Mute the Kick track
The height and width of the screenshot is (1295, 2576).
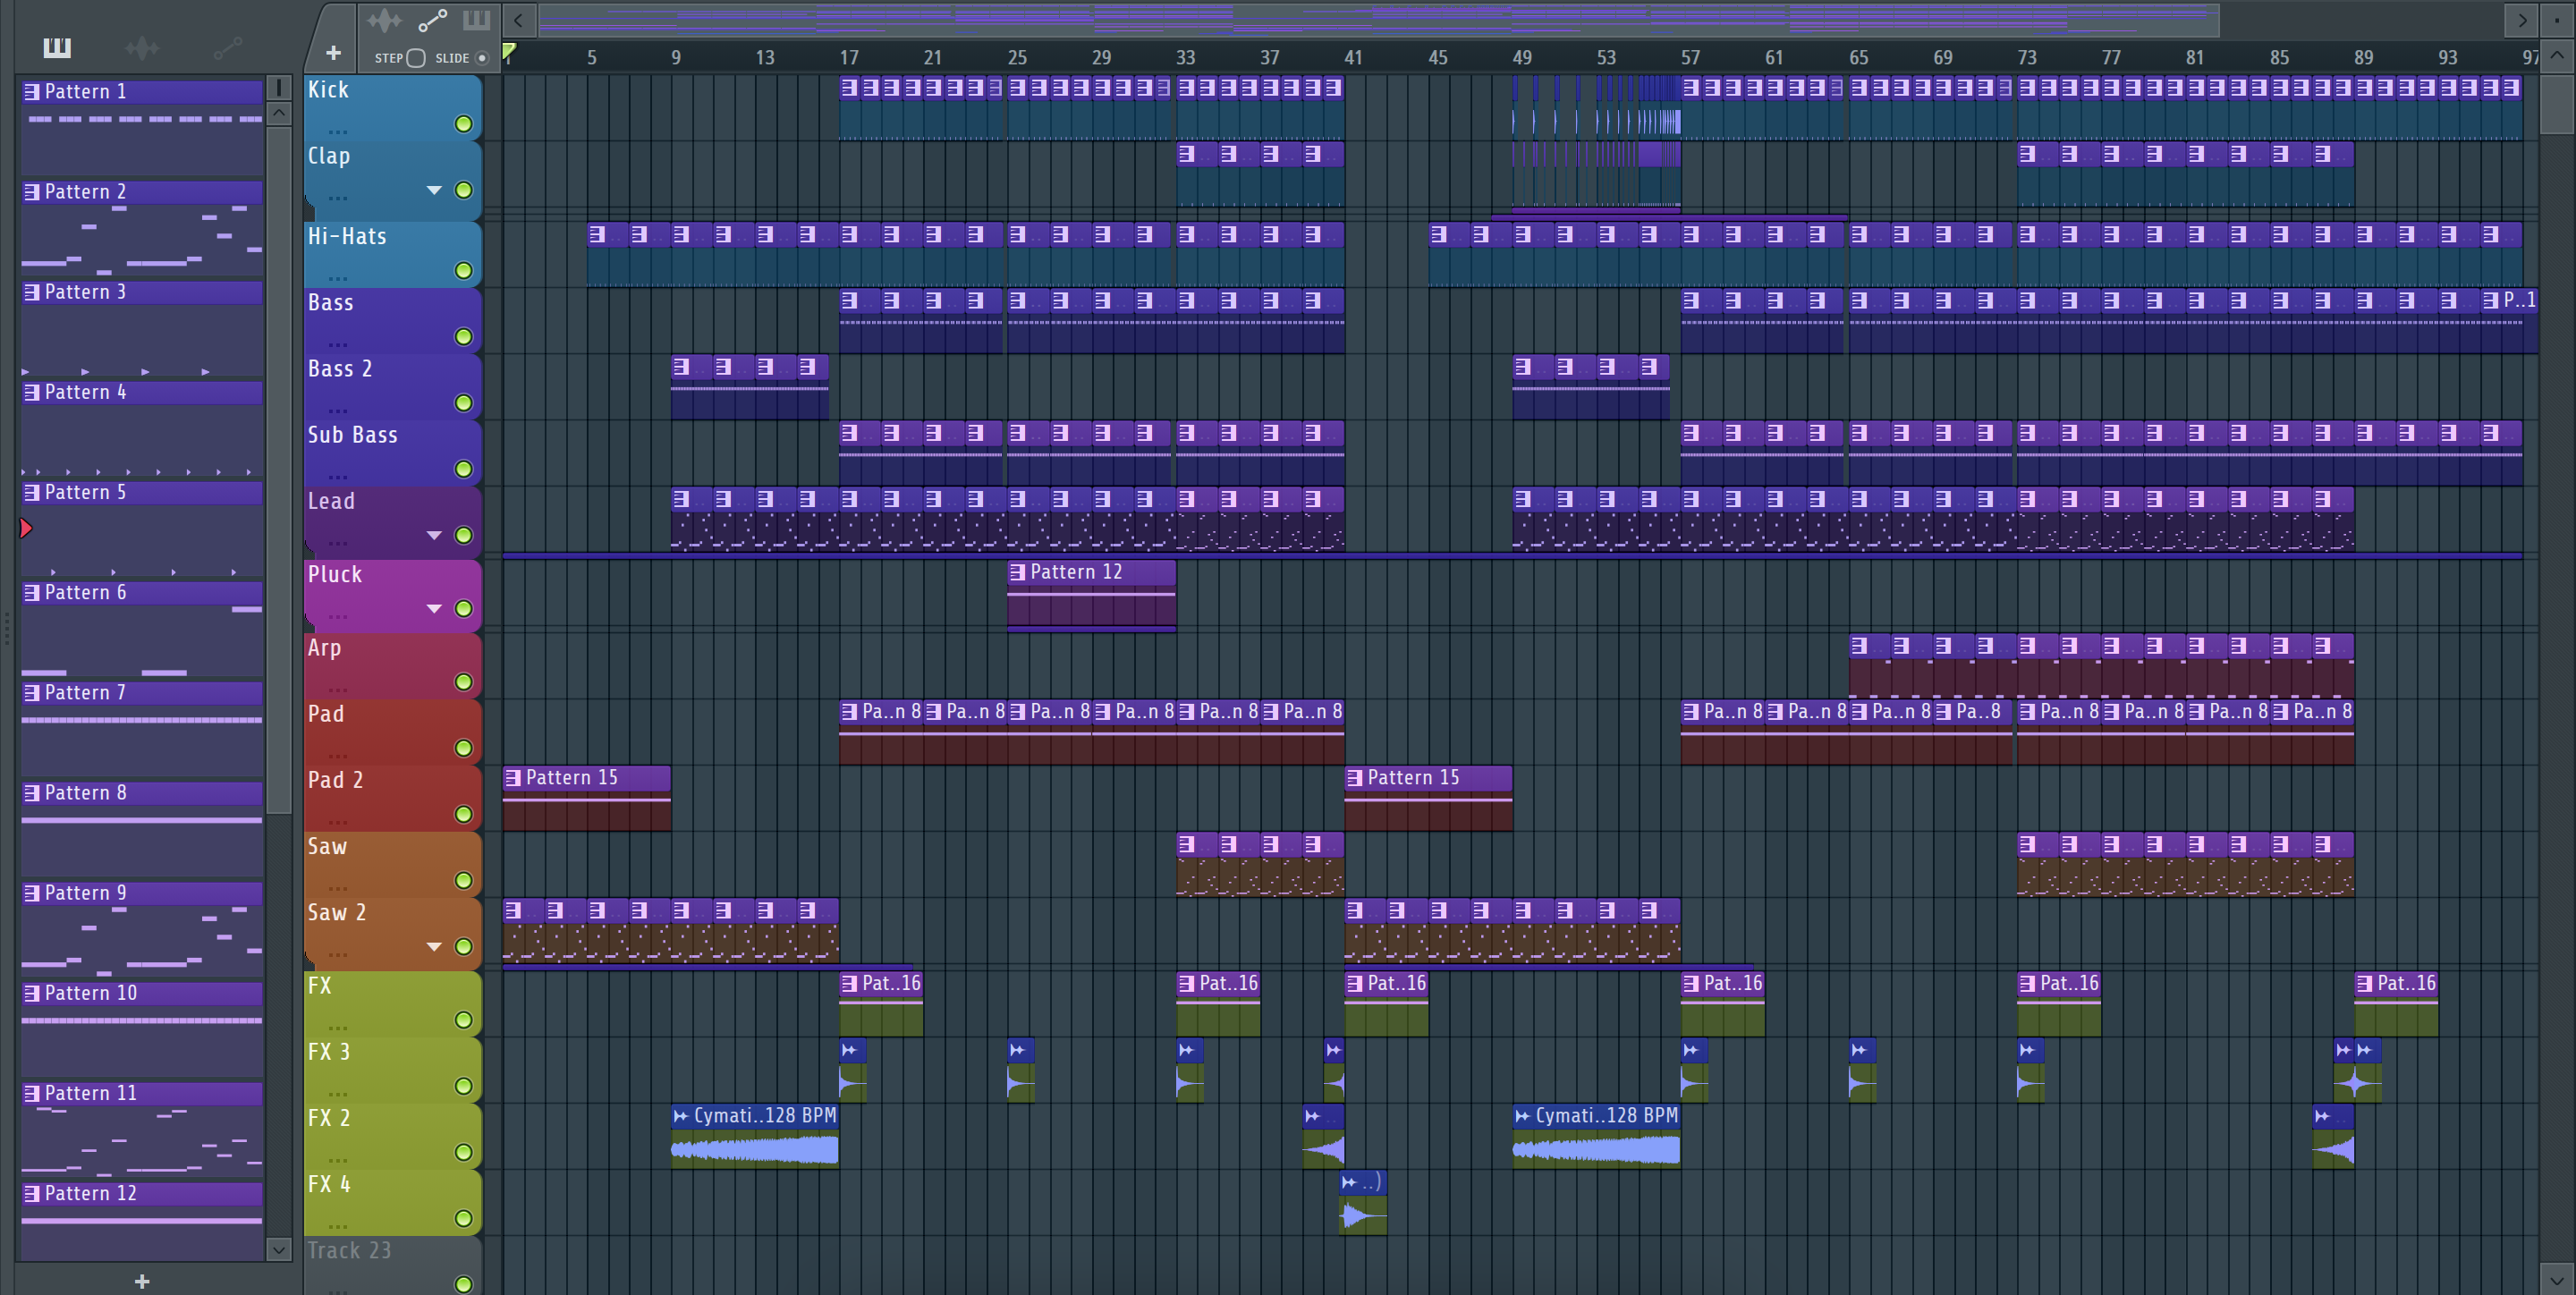[x=463, y=124]
